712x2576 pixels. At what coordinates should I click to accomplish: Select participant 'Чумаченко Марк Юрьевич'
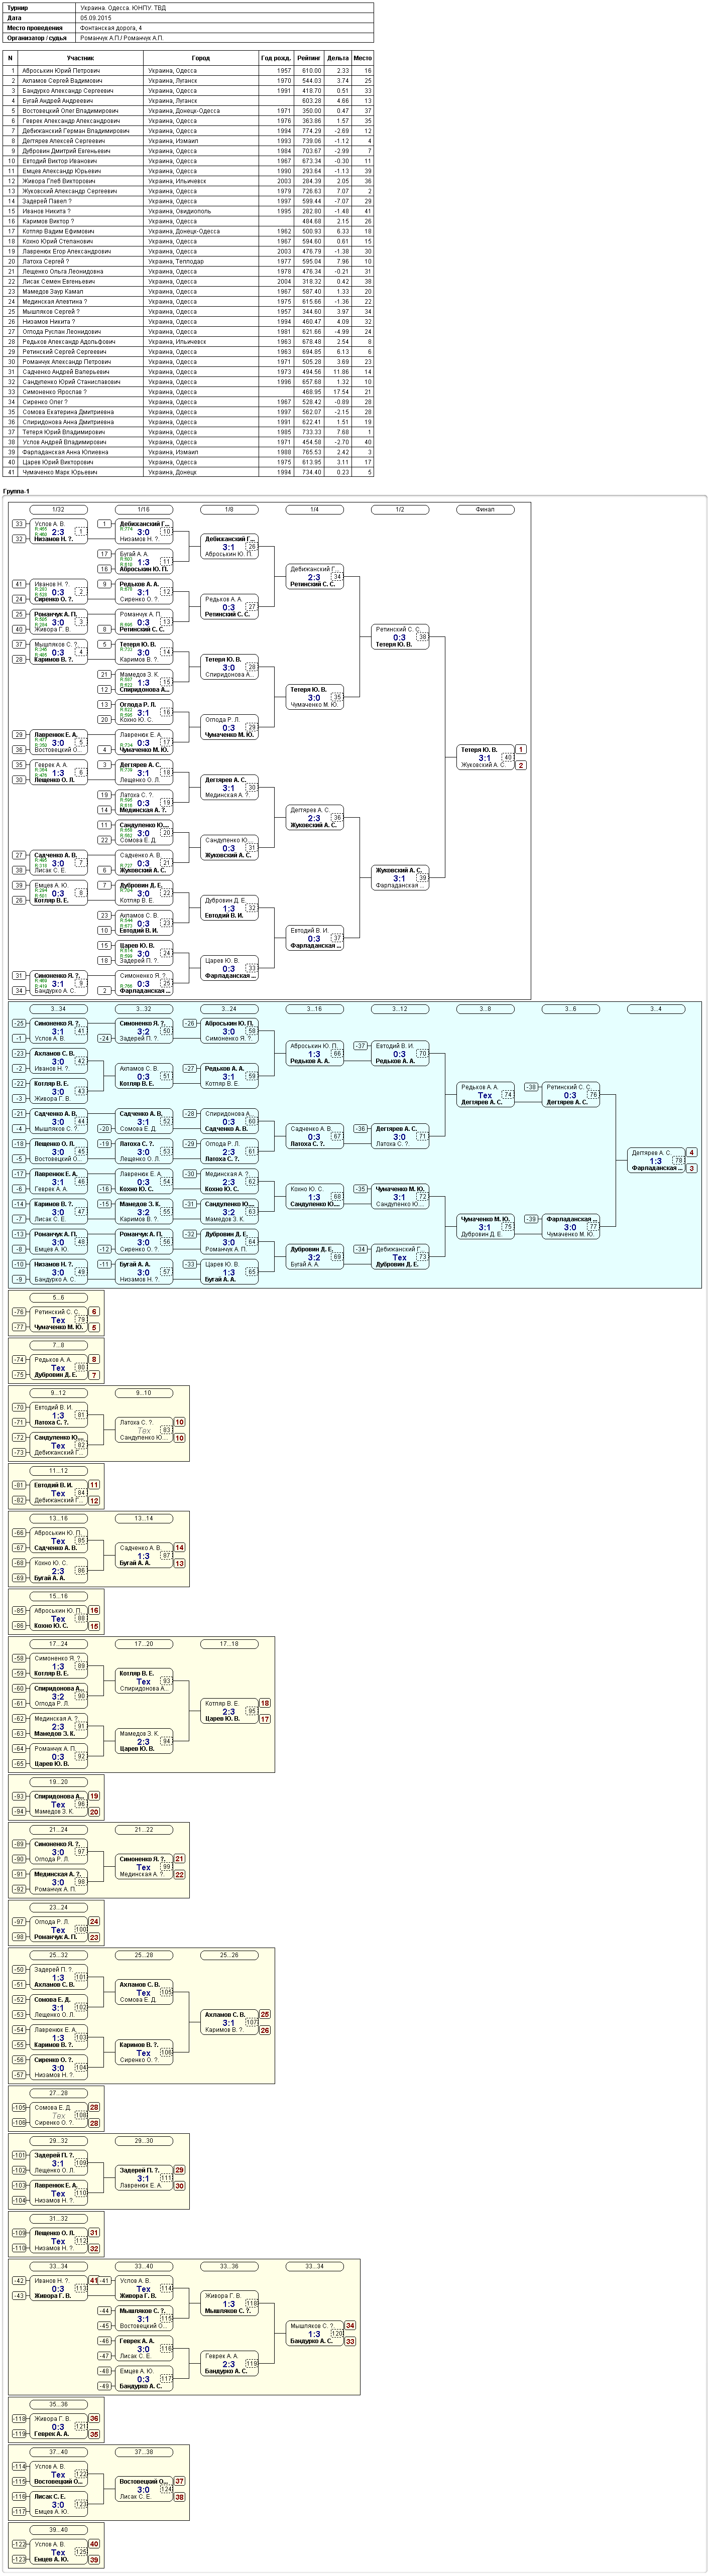coord(60,471)
